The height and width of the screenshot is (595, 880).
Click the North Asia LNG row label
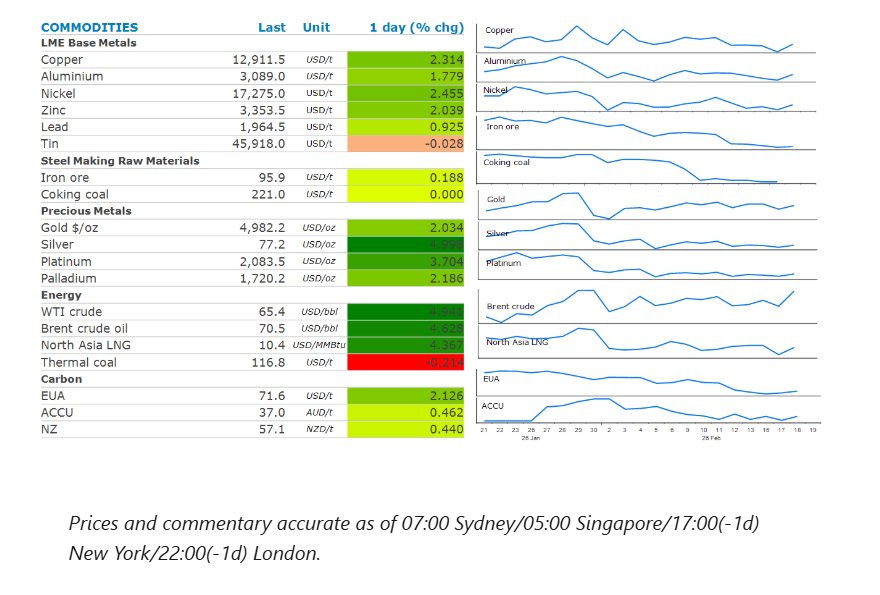coord(86,345)
